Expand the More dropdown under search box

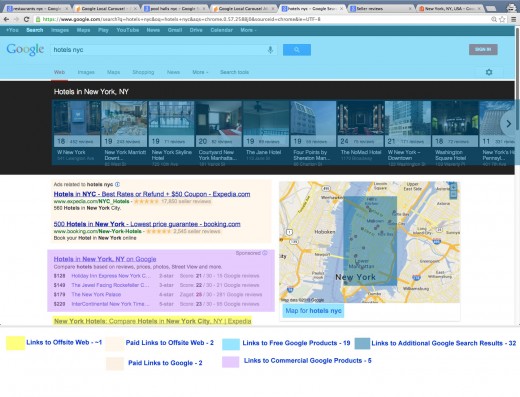pyautogui.click(x=200, y=72)
